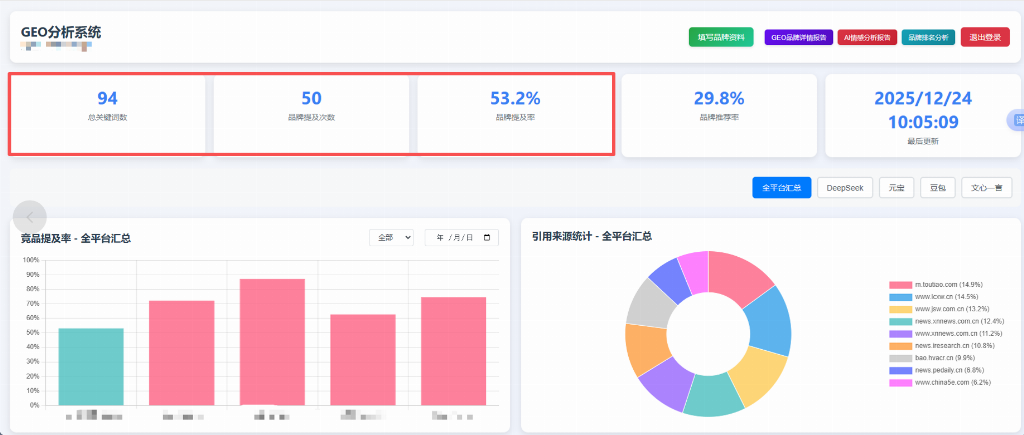
Task: Click the teal bar in competitor chart
Action: 91,366
